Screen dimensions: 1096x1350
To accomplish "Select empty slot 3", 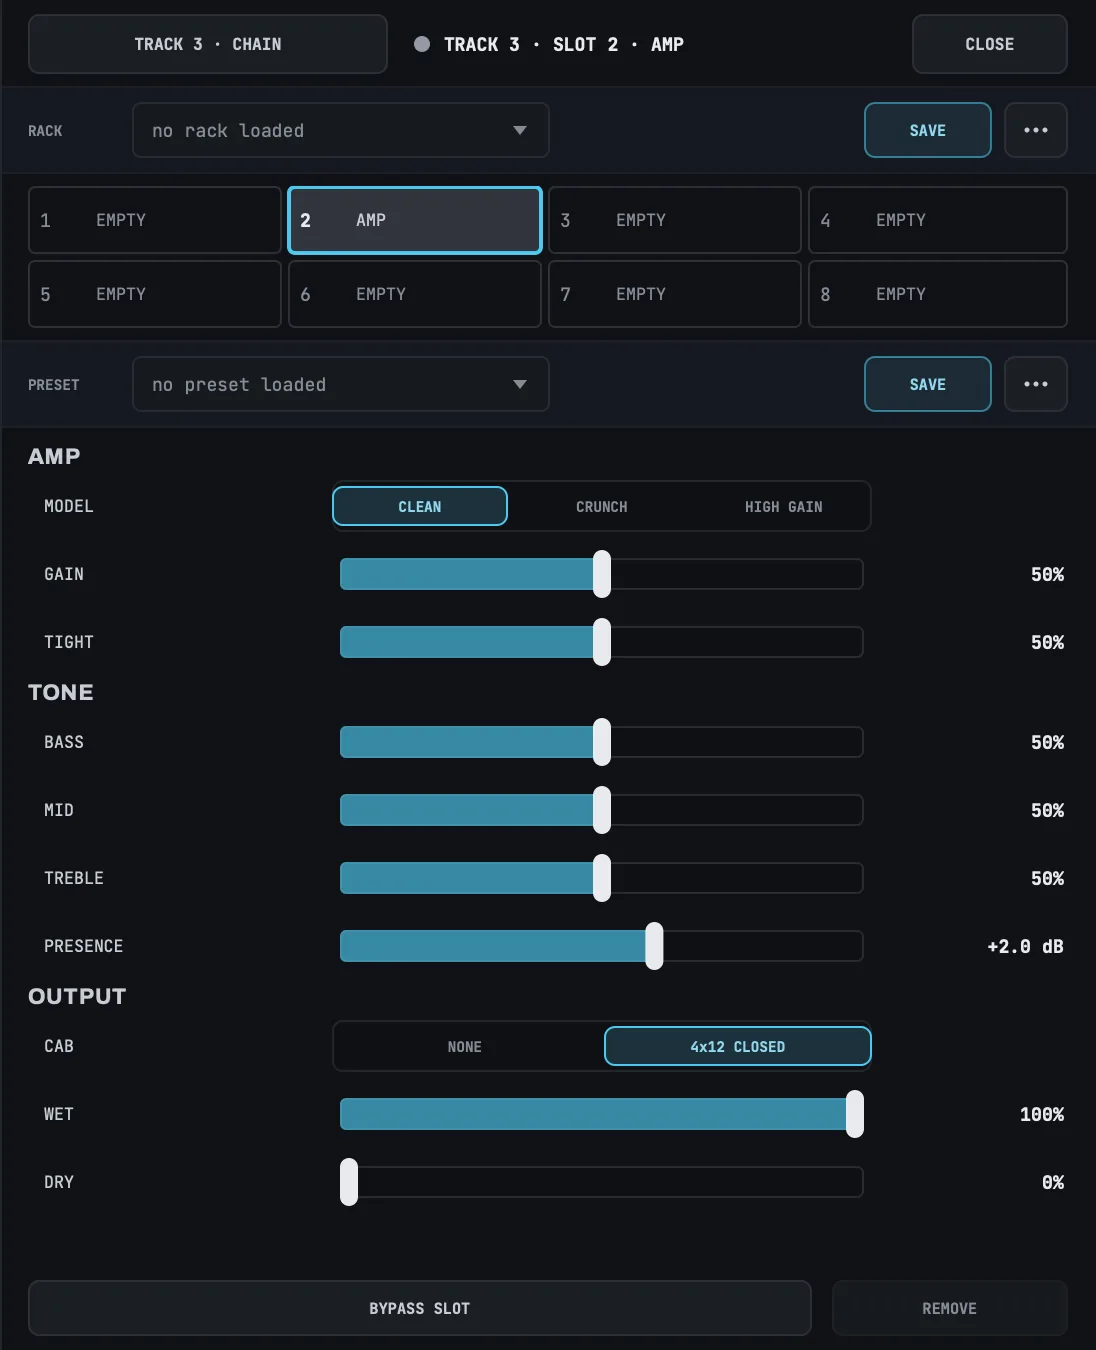I will 675,220.
